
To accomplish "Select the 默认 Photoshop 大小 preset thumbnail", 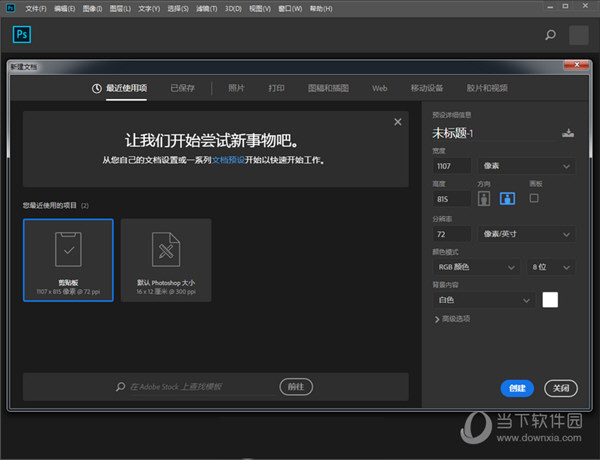I will tap(166, 260).
